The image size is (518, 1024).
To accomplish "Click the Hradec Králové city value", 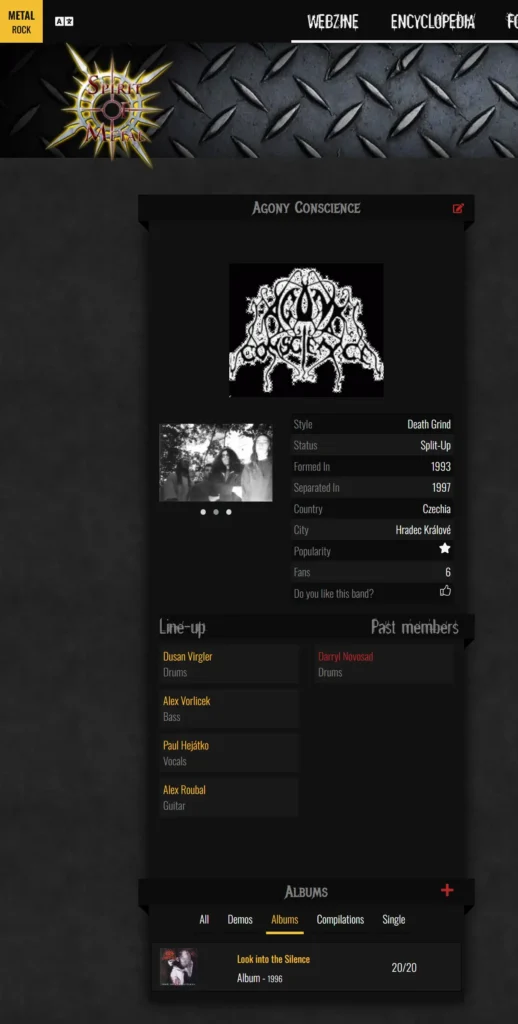I will tap(423, 530).
